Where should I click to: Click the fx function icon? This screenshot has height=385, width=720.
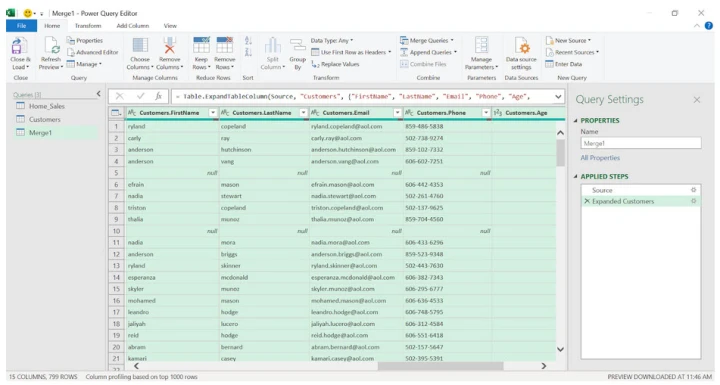click(x=158, y=96)
